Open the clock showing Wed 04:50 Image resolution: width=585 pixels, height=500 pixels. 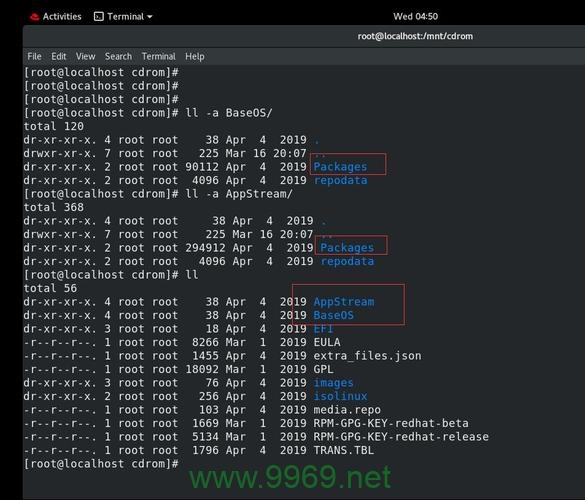(x=415, y=16)
